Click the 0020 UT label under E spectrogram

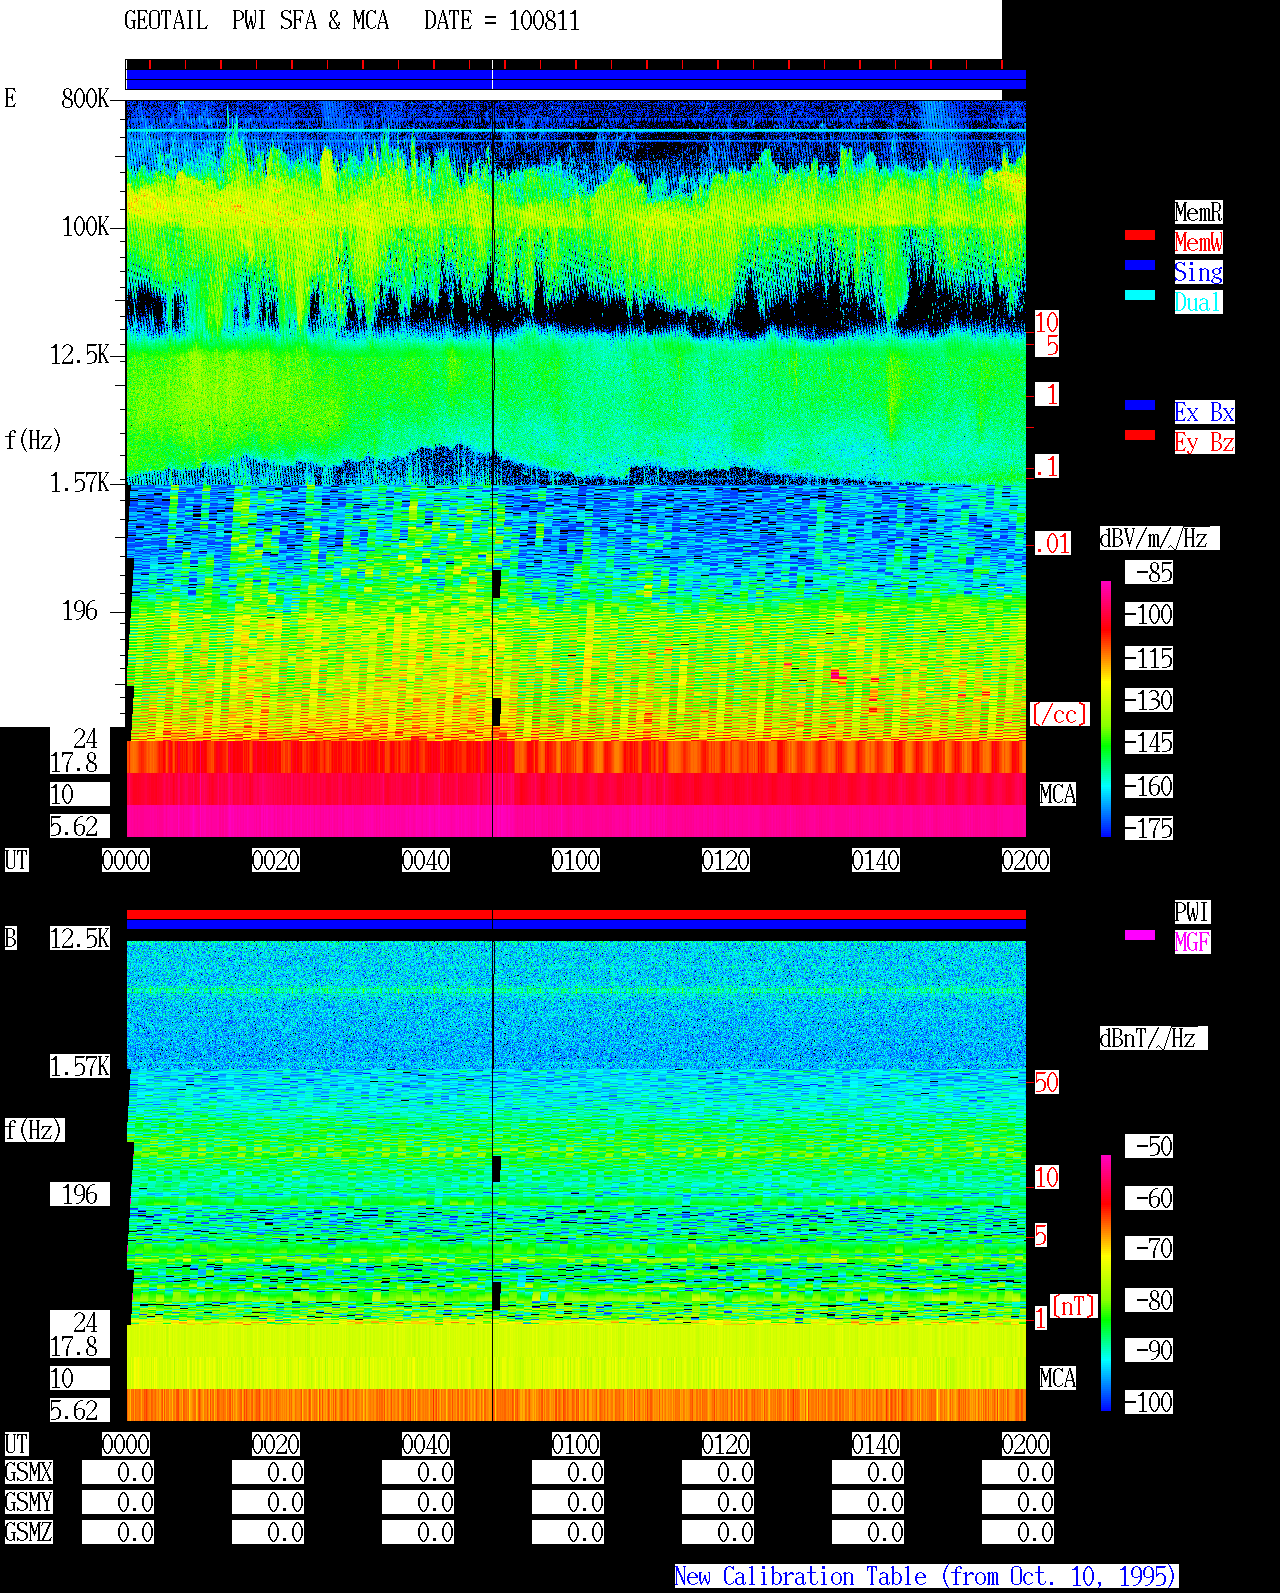(276, 860)
